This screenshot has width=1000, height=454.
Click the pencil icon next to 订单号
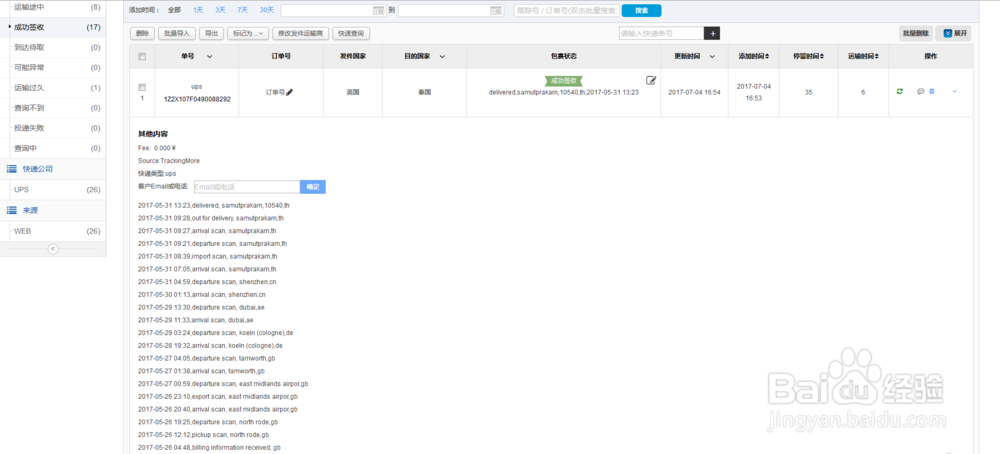[290, 92]
